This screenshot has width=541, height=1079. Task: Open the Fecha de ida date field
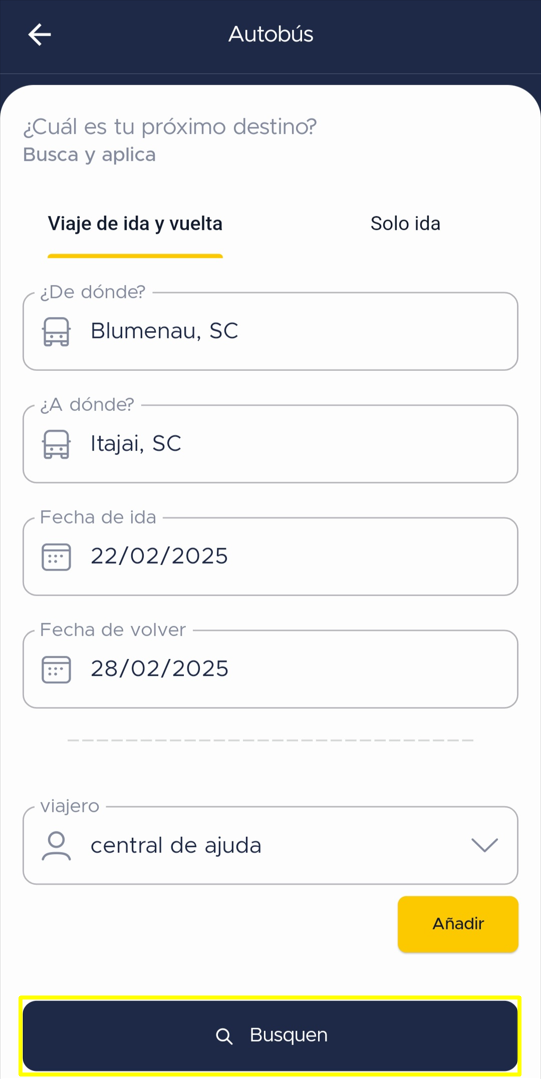coord(270,556)
